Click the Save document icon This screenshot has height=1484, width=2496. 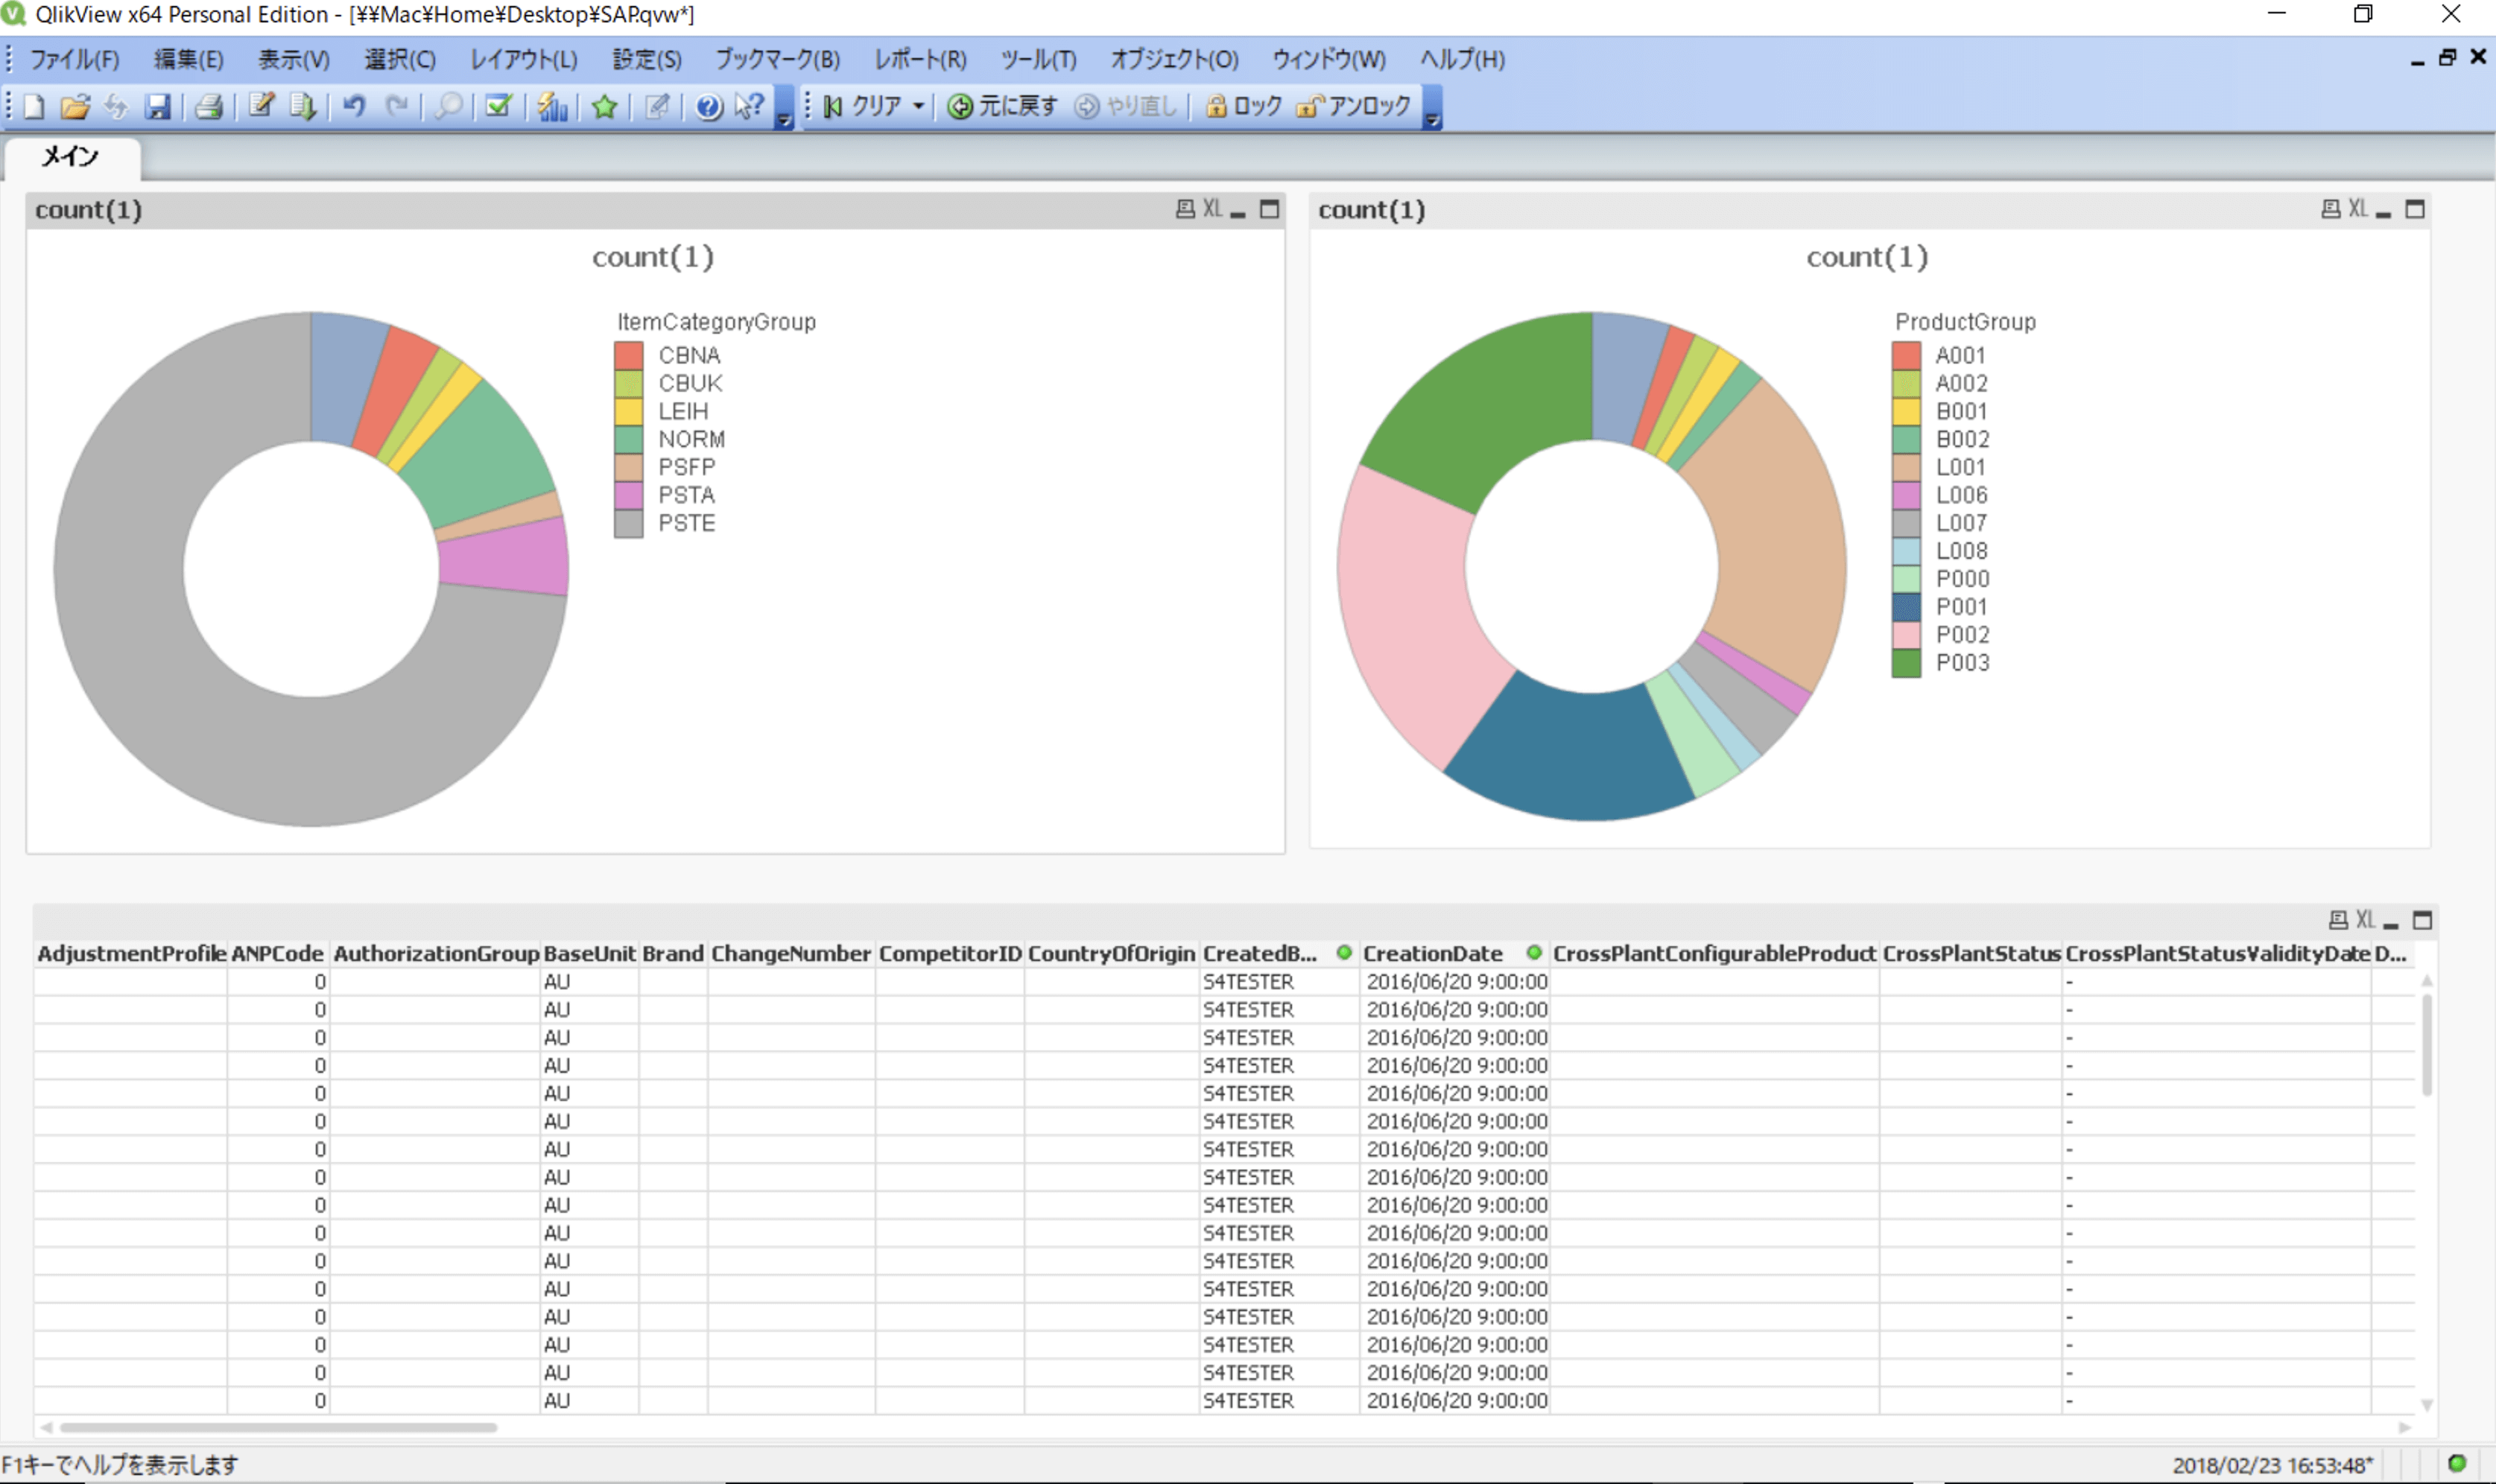(158, 106)
